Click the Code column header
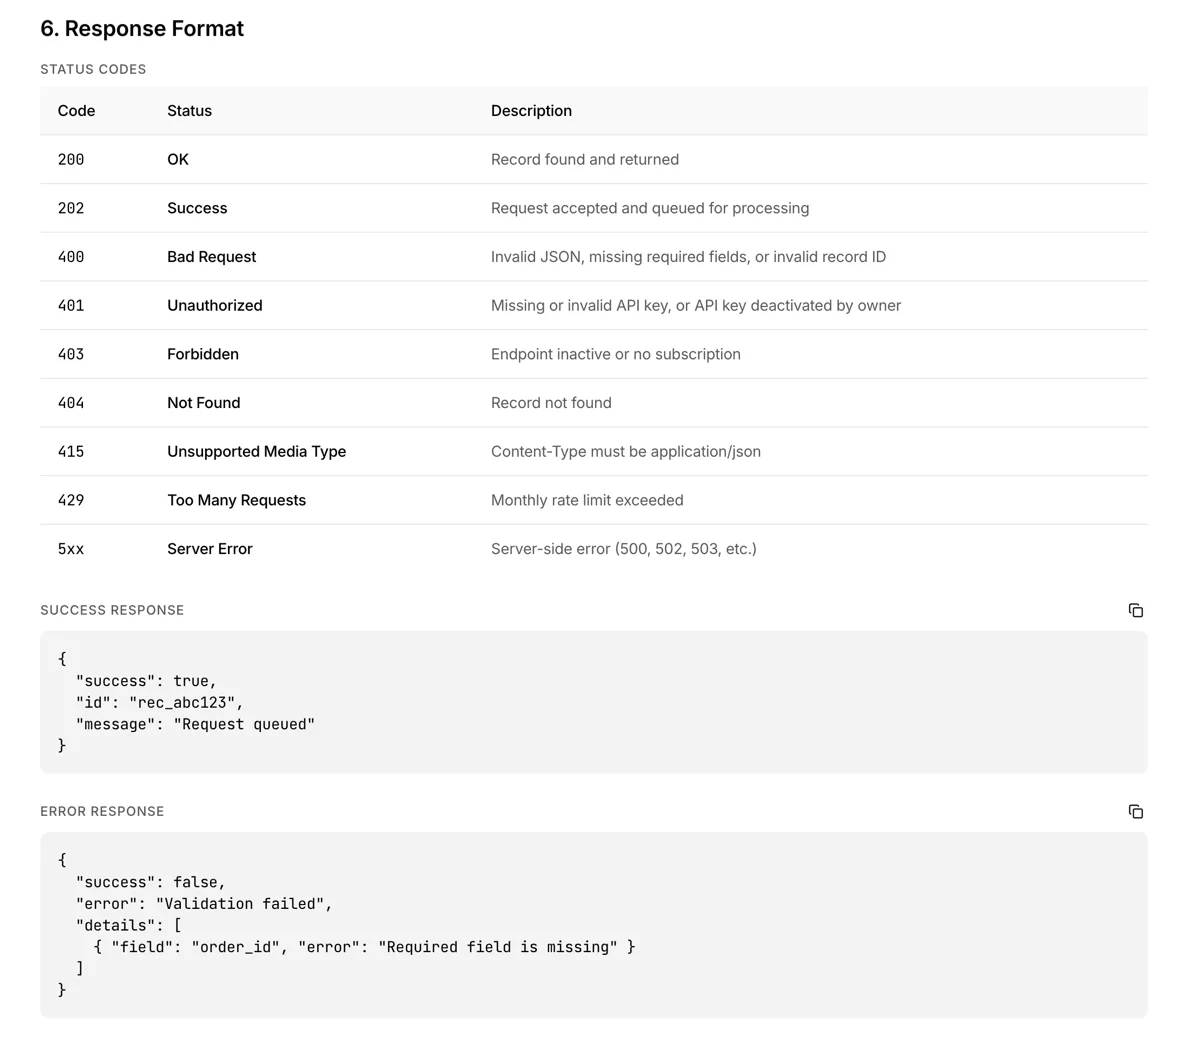 pyautogui.click(x=76, y=110)
